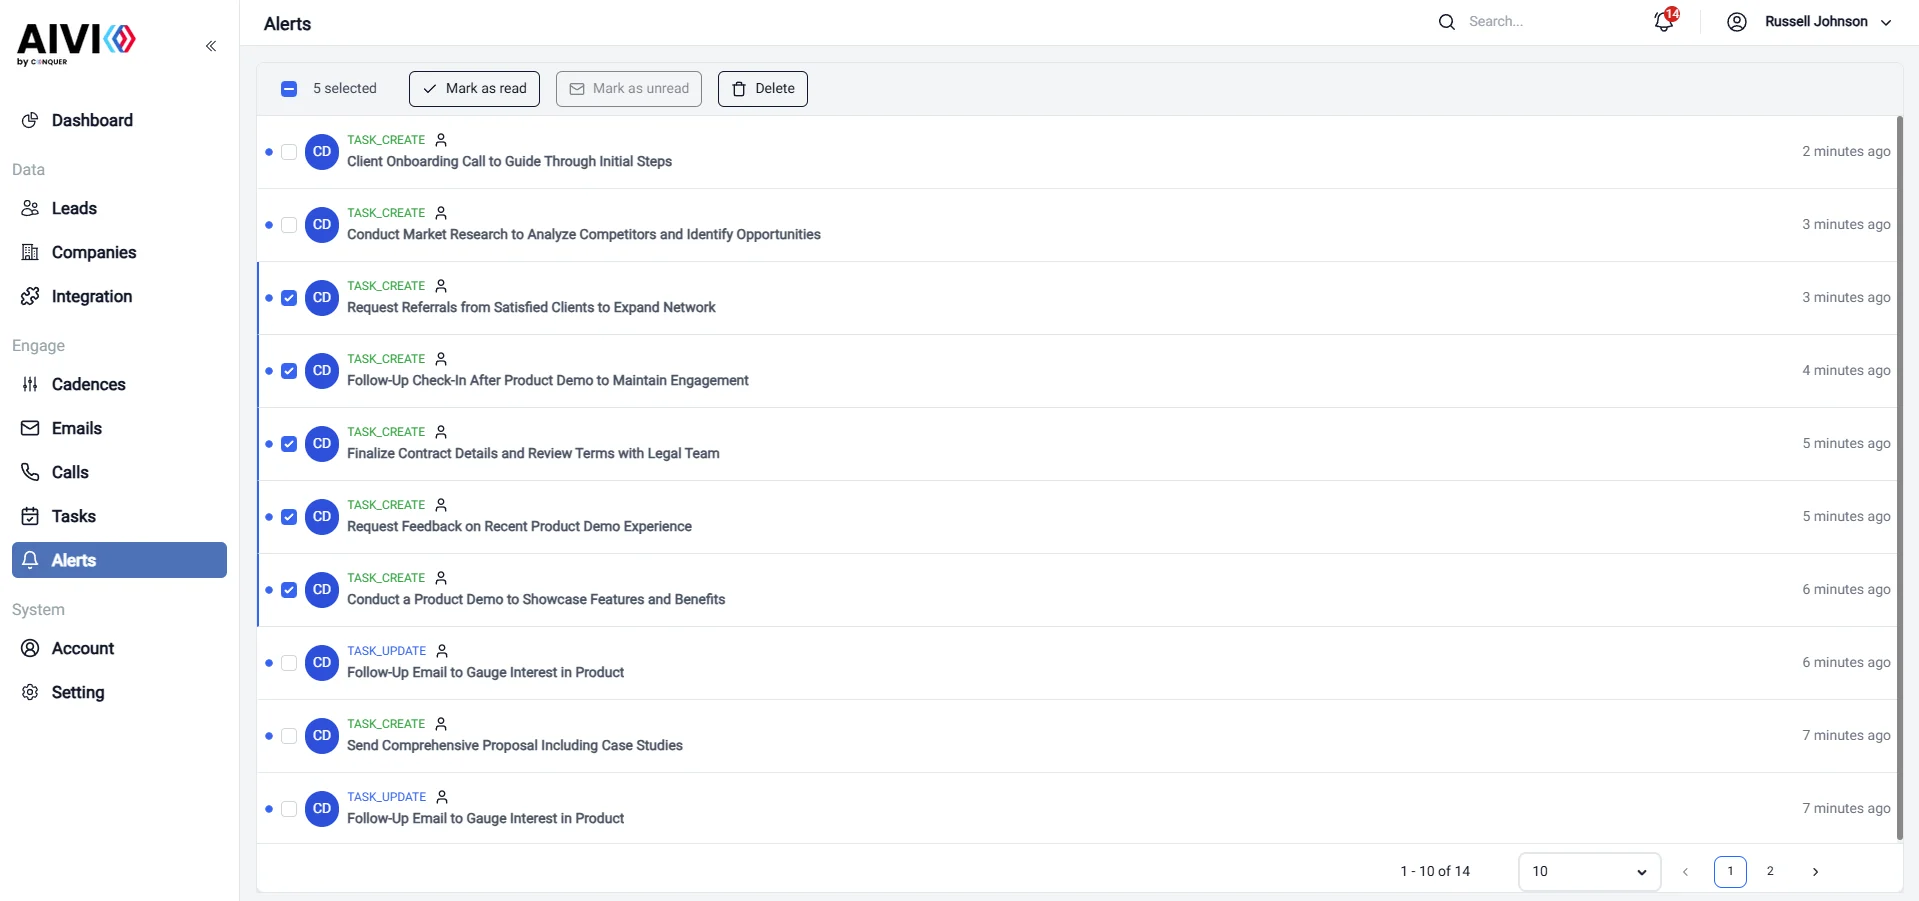Click the previous page left chevron
The image size is (1919, 901).
pos(1685,872)
